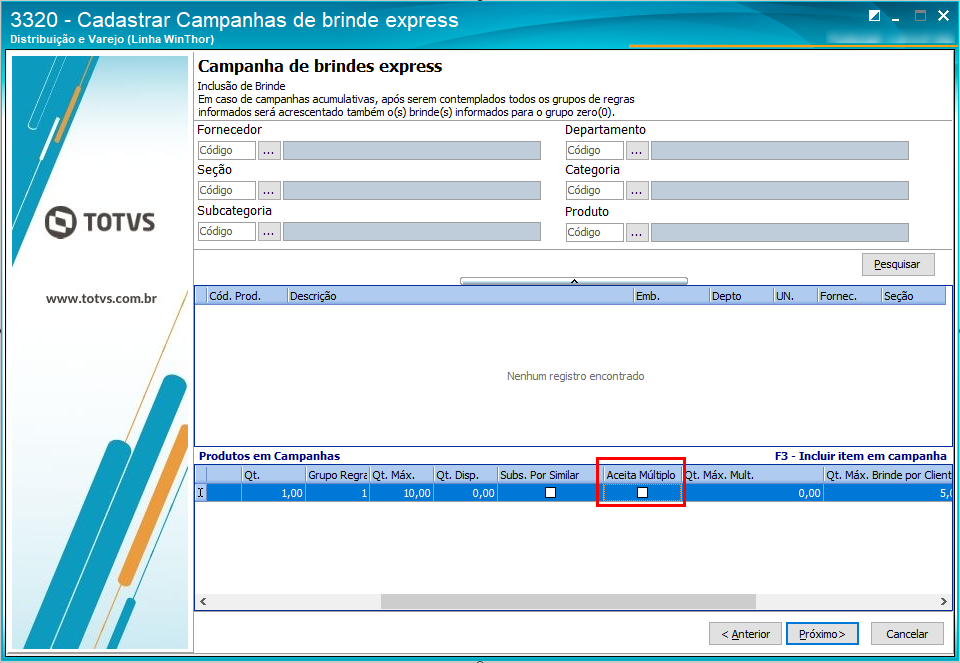The image size is (960, 663).
Task: Close the 3320 window
Action: tap(943, 16)
